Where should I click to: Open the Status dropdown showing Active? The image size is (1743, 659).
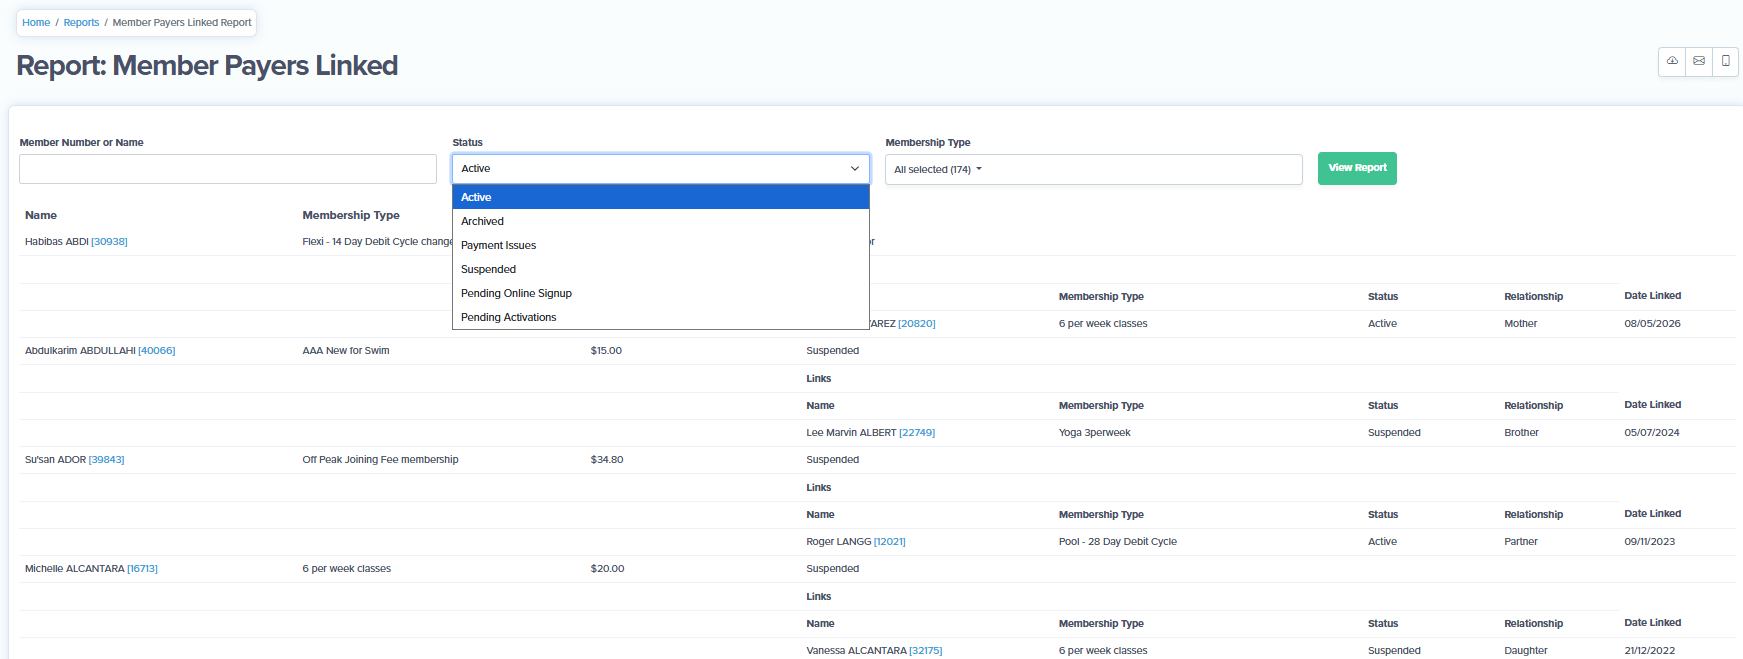point(661,169)
